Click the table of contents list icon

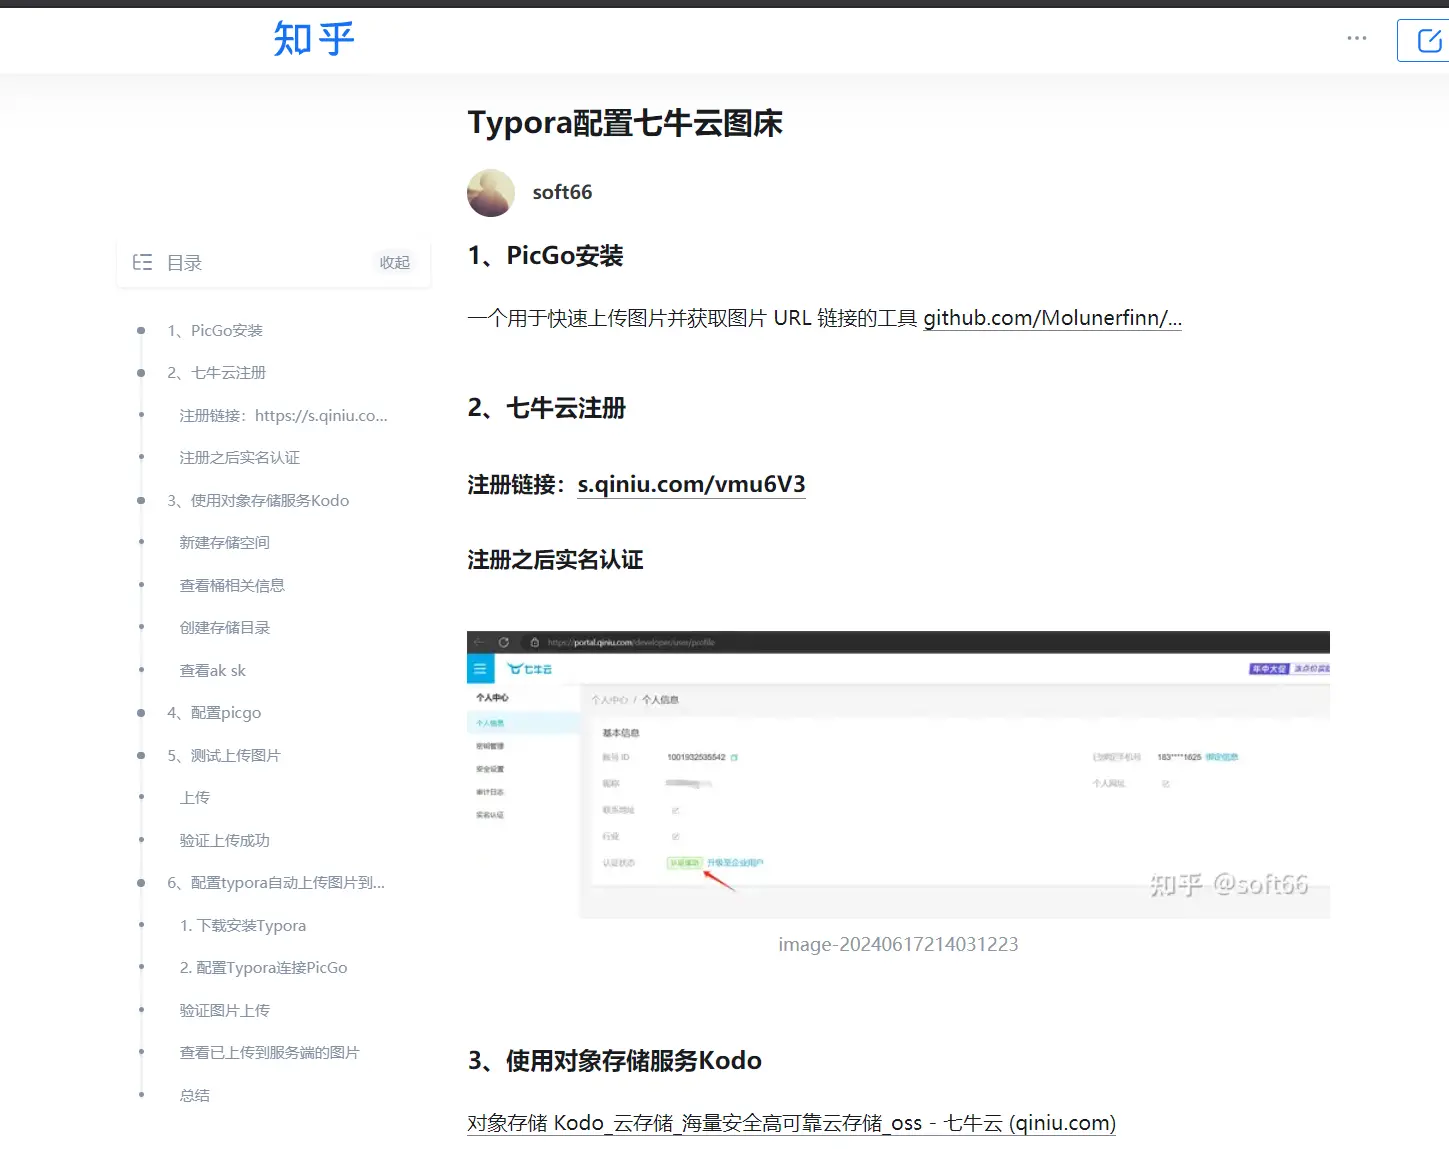tap(143, 262)
